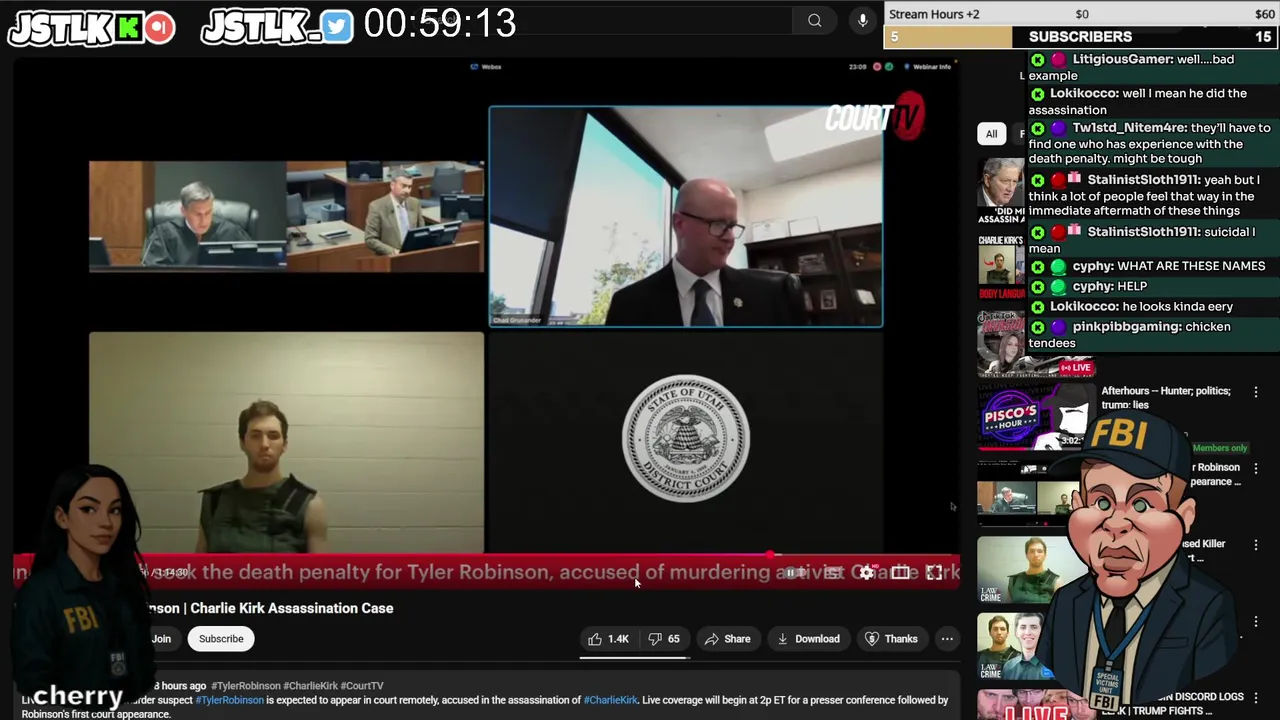This screenshot has width=1280, height=720.
Task: Open options menu for Robinson appearance video
Action: 1256,468
